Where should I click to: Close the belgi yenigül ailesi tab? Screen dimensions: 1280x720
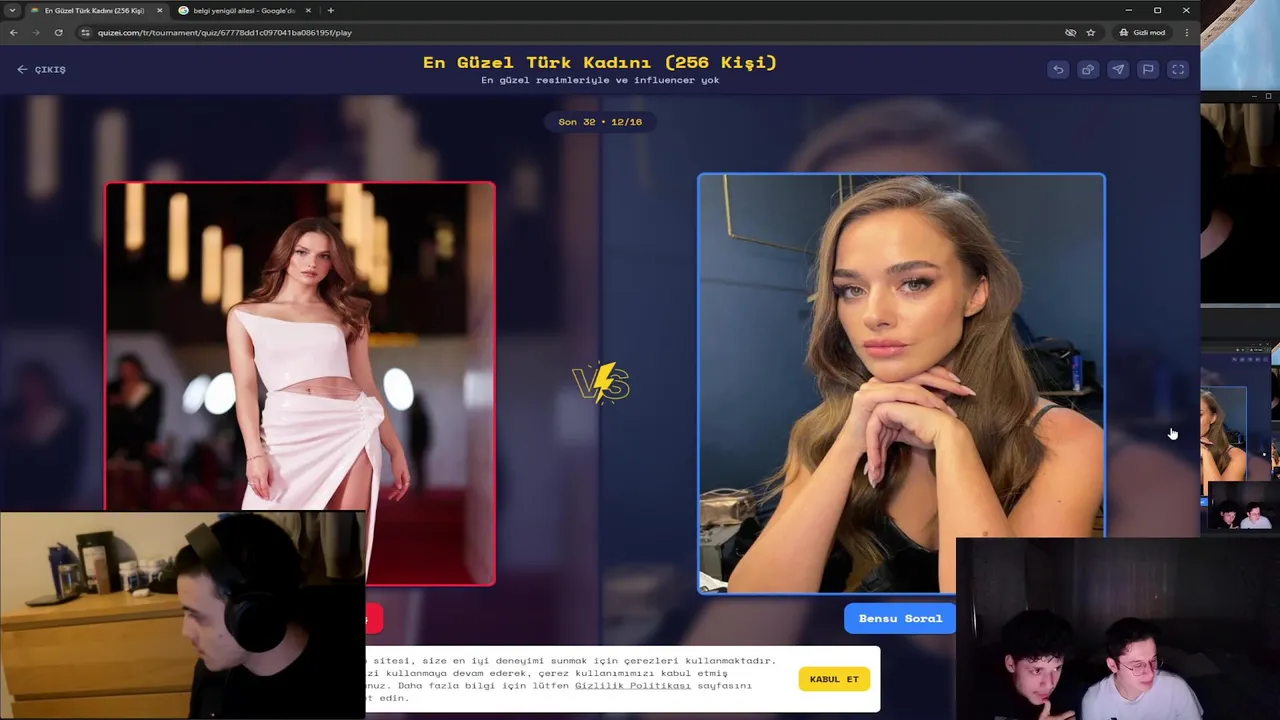[x=308, y=10]
